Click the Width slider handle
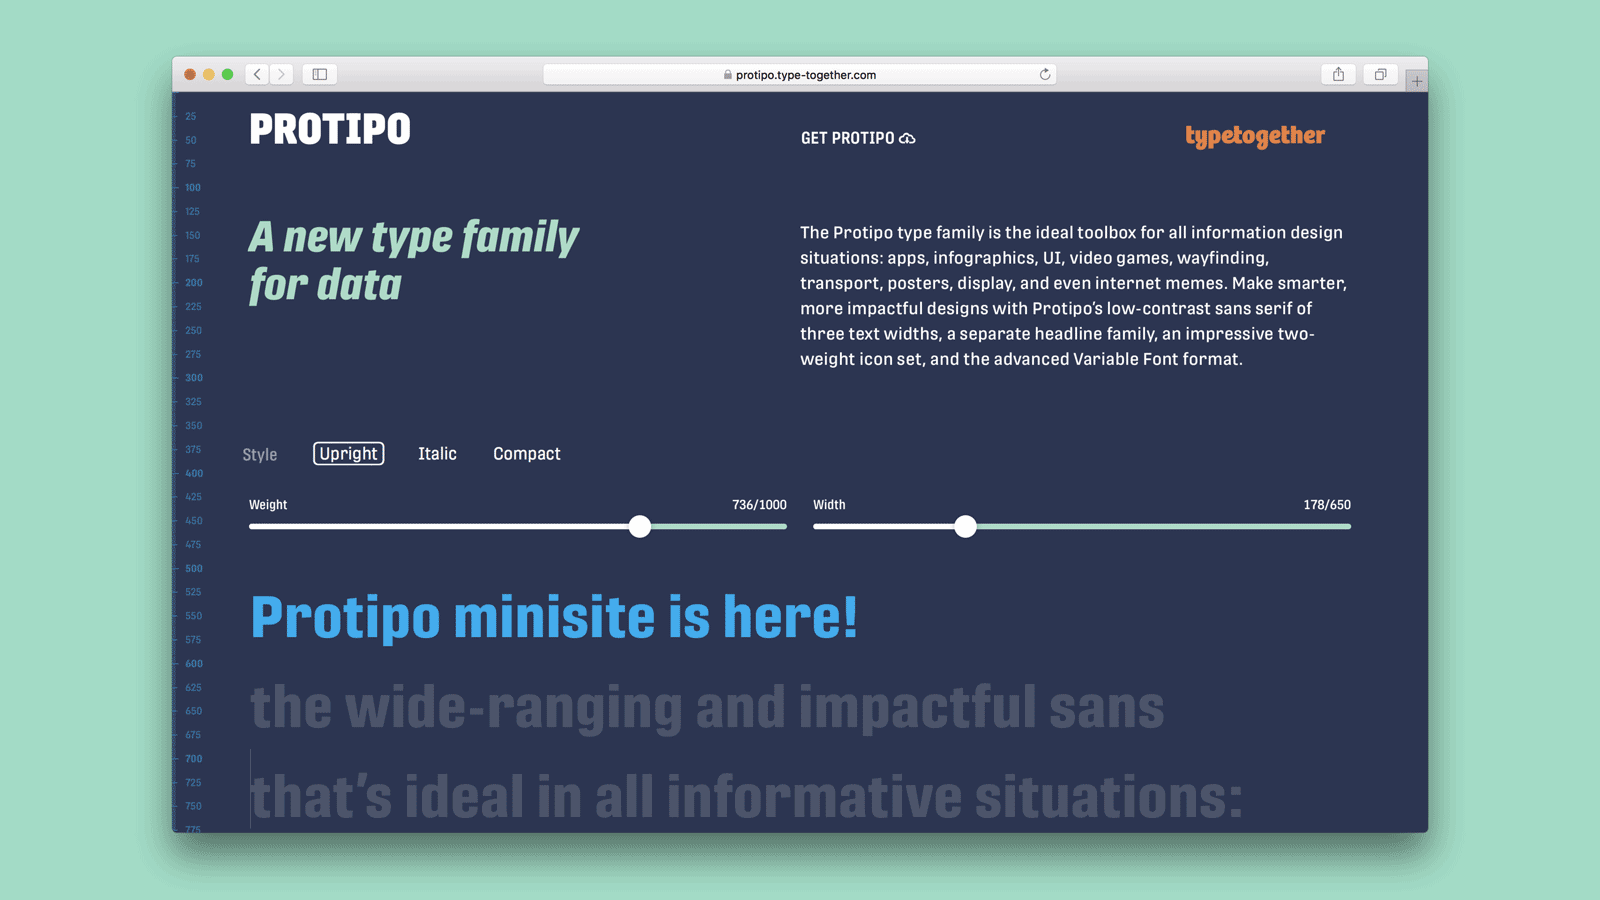The image size is (1600, 900). (965, 526)
